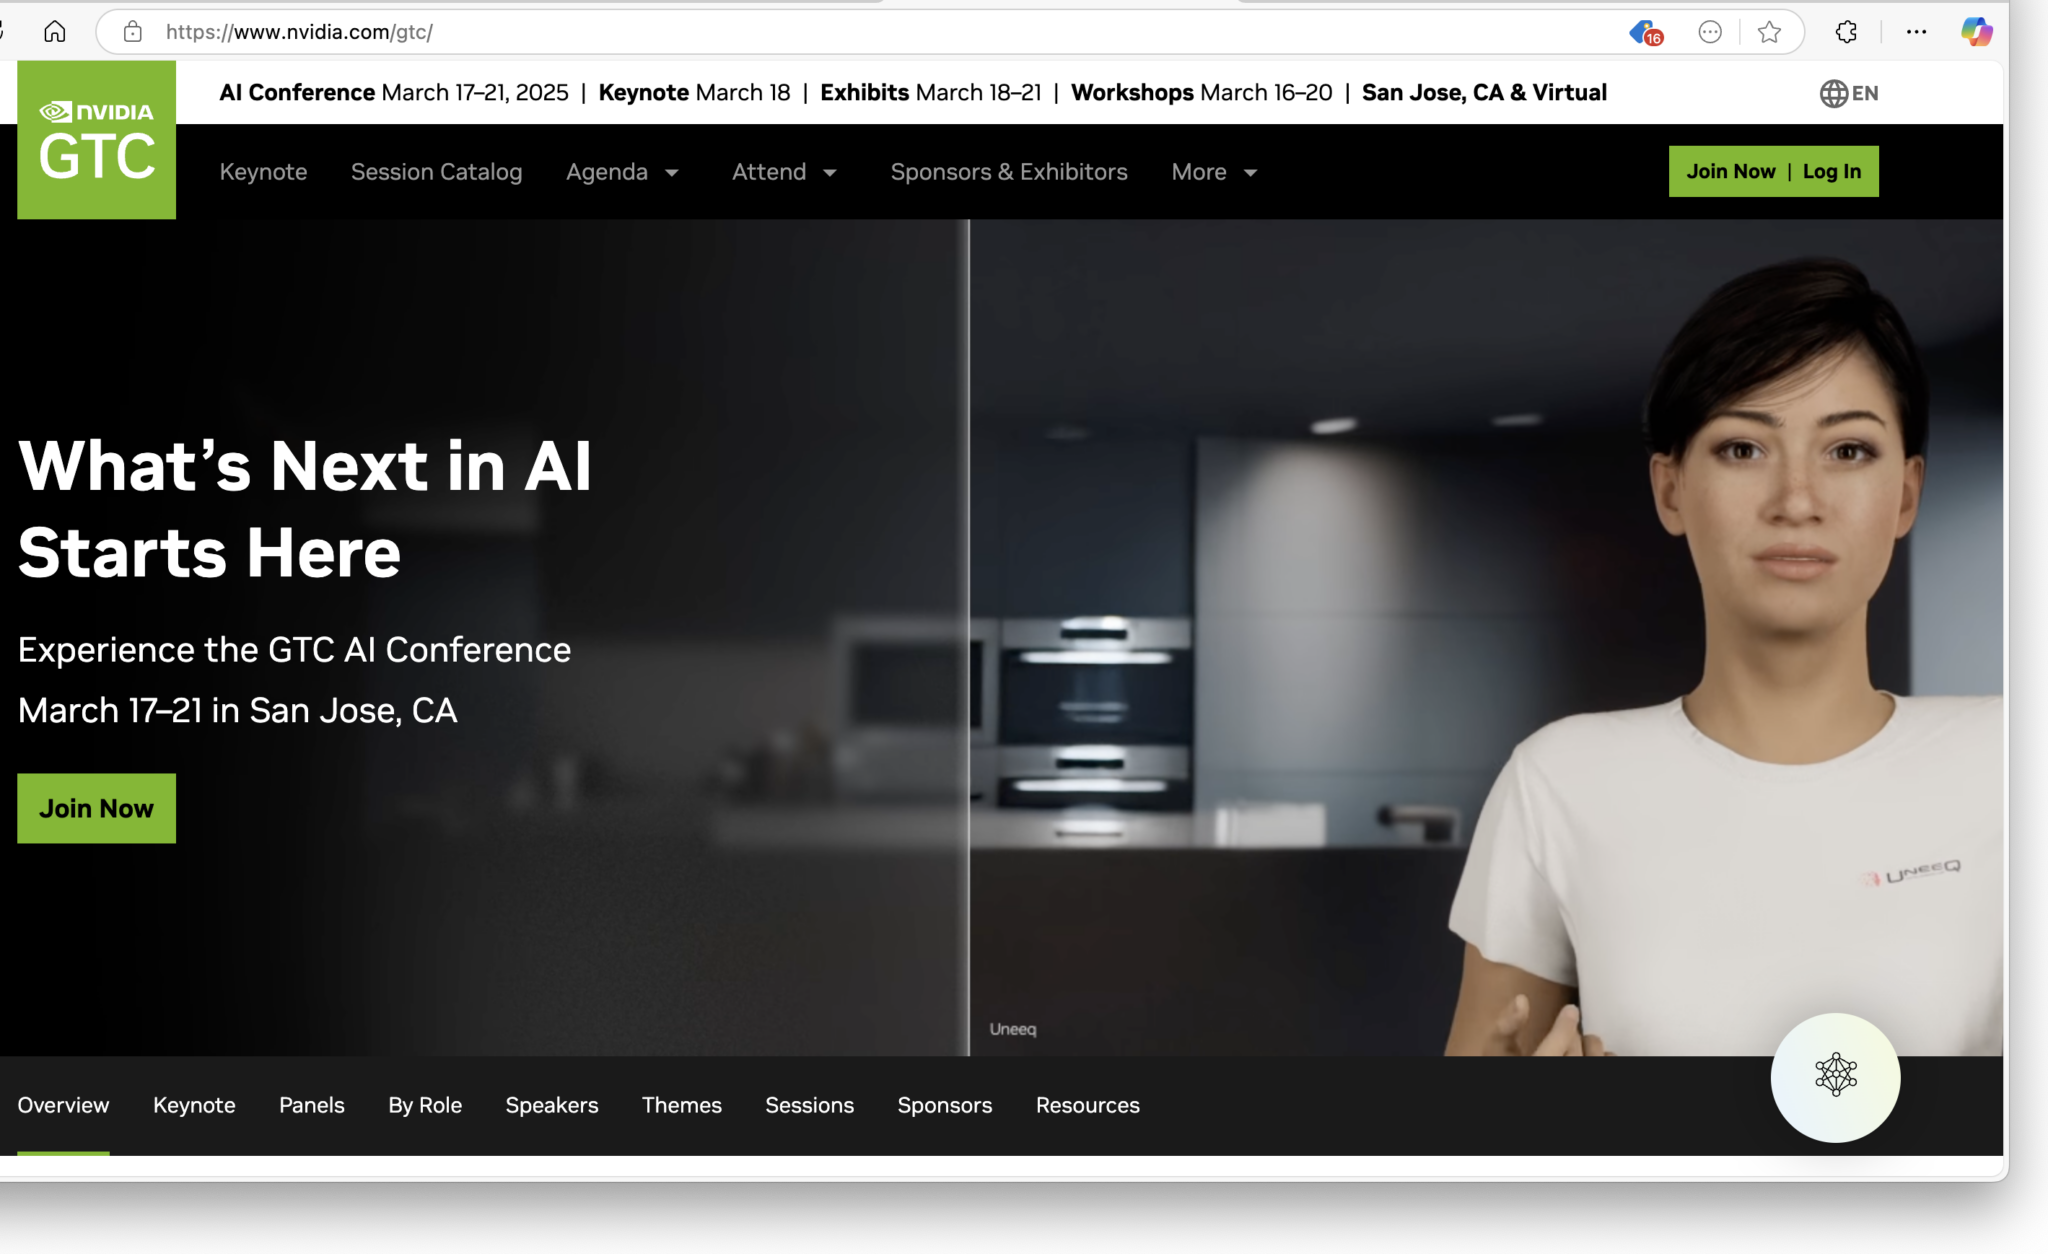Switch to the Speakers section tab
The width and height of the screenshot is (2048, 1254).
tap(551, 1105)
